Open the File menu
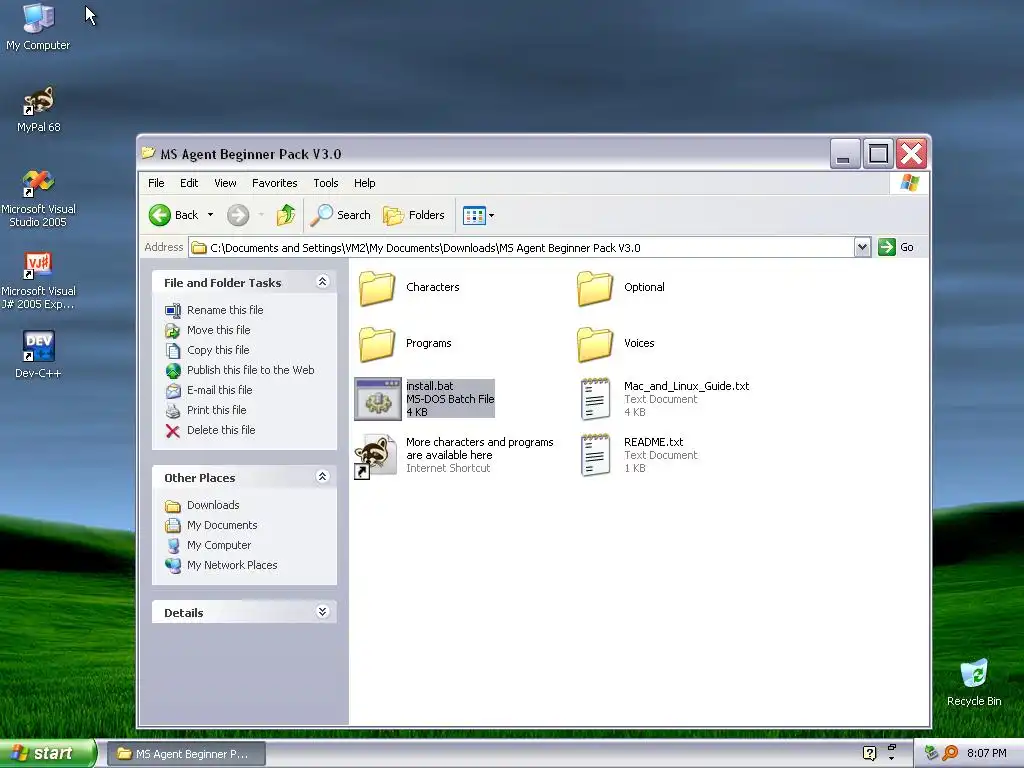Screen dimensions: 1024x768 (x=156, y=183)
